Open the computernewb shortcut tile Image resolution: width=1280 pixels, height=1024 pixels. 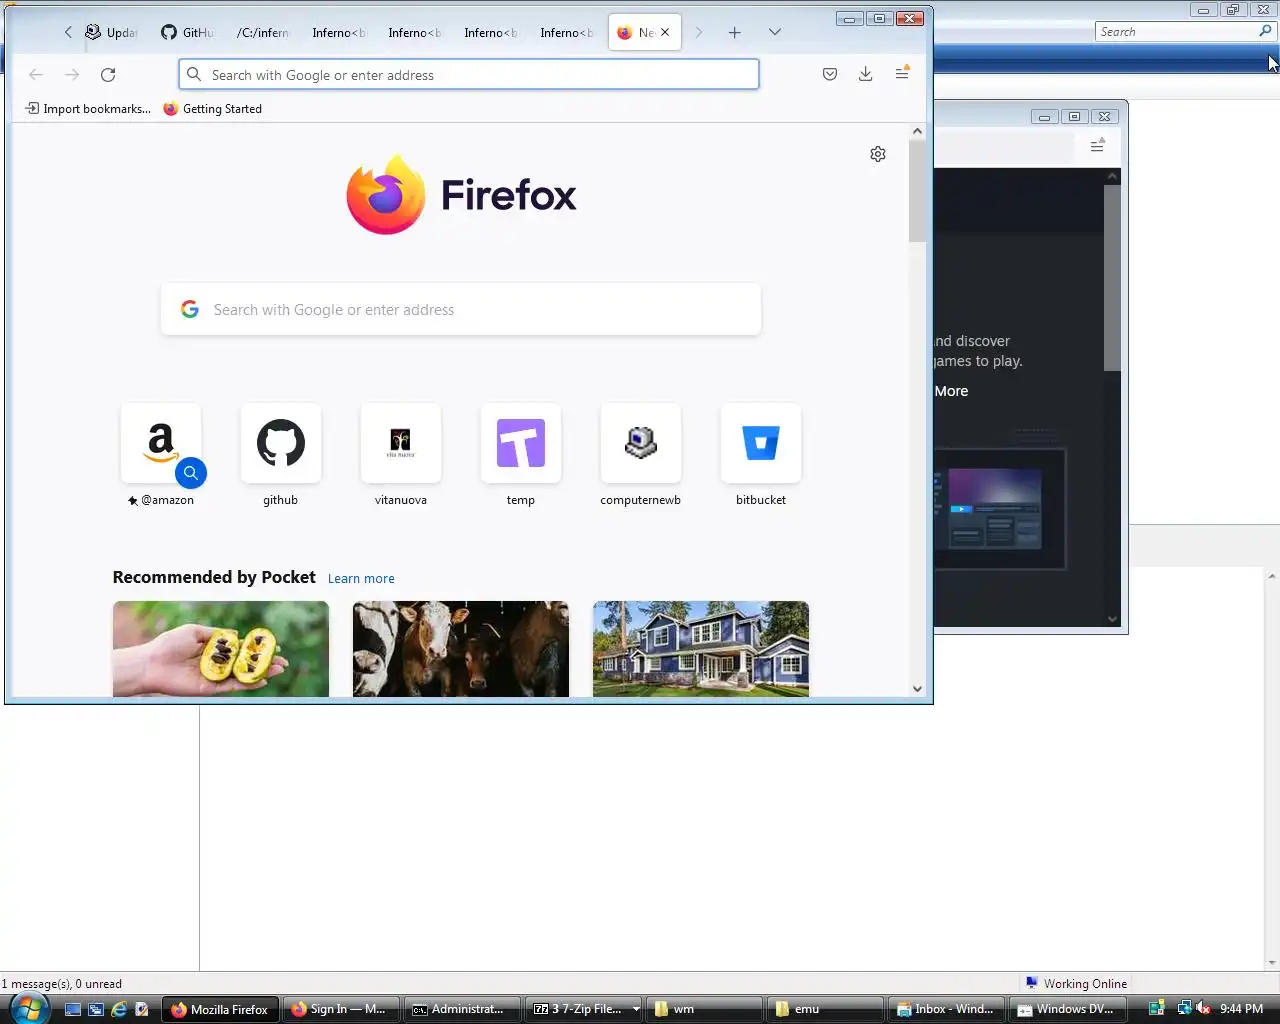tap(641, 443)
